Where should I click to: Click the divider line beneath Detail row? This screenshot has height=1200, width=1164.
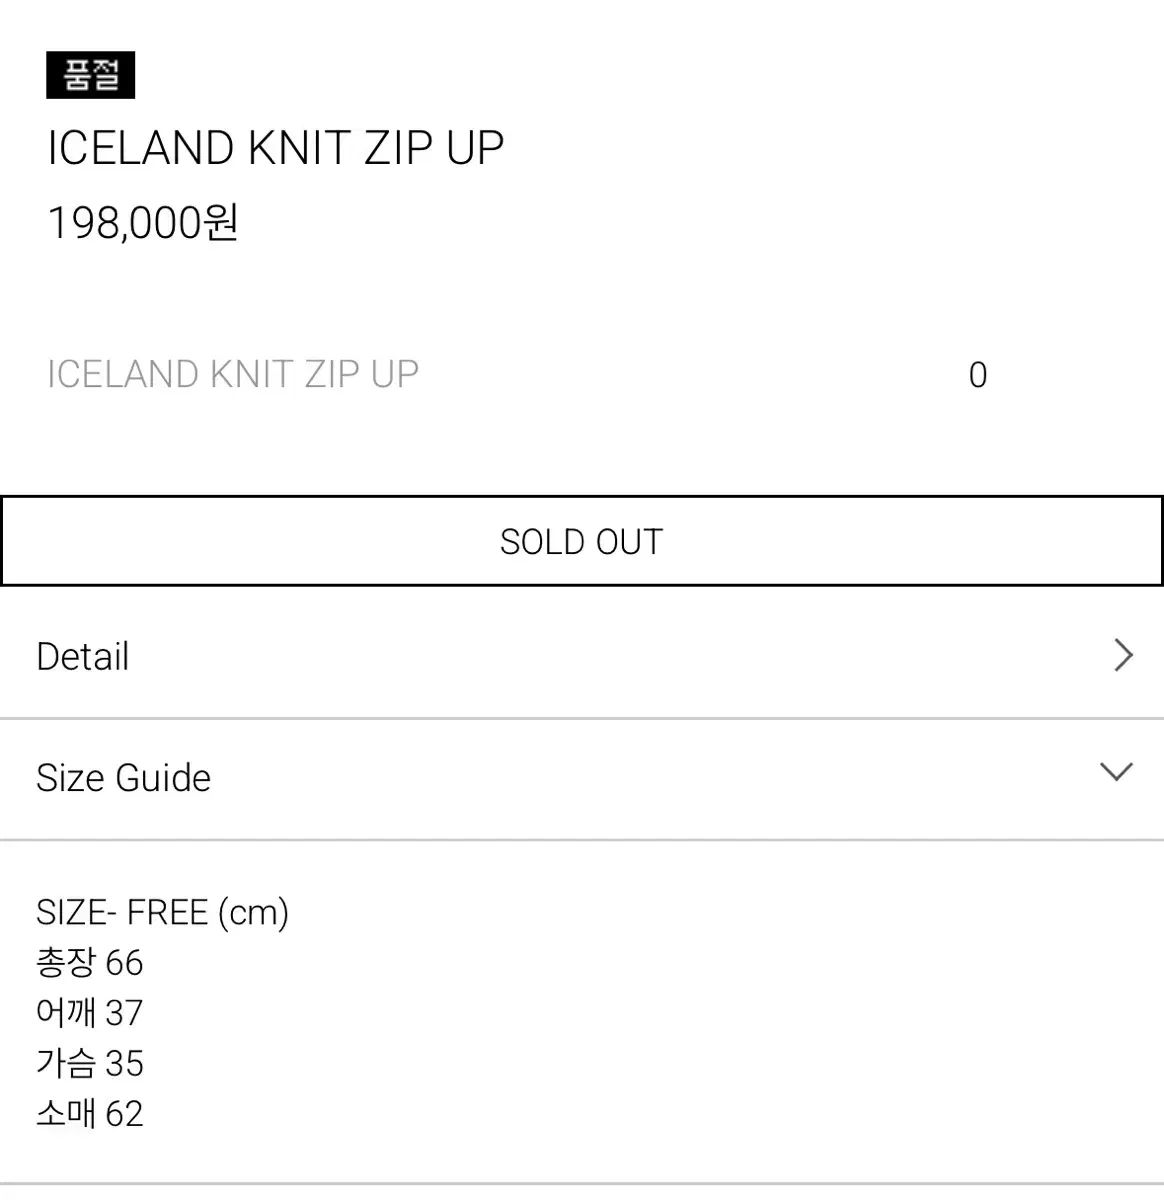[582, 718]
